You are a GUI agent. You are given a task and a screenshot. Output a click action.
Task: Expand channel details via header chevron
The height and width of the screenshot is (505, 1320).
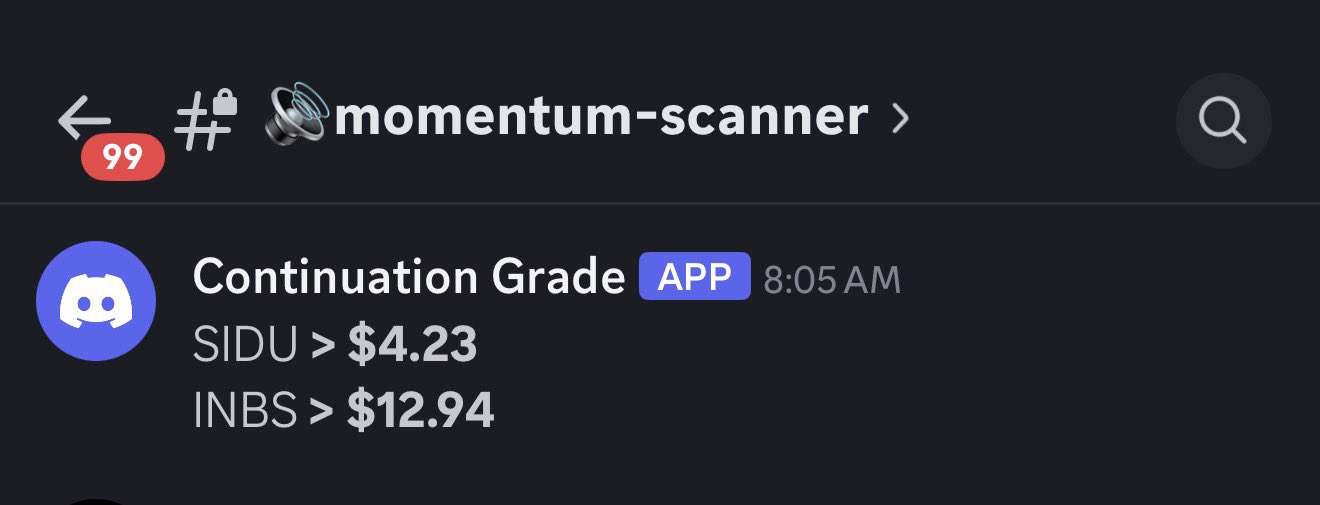tap(900, 120)
